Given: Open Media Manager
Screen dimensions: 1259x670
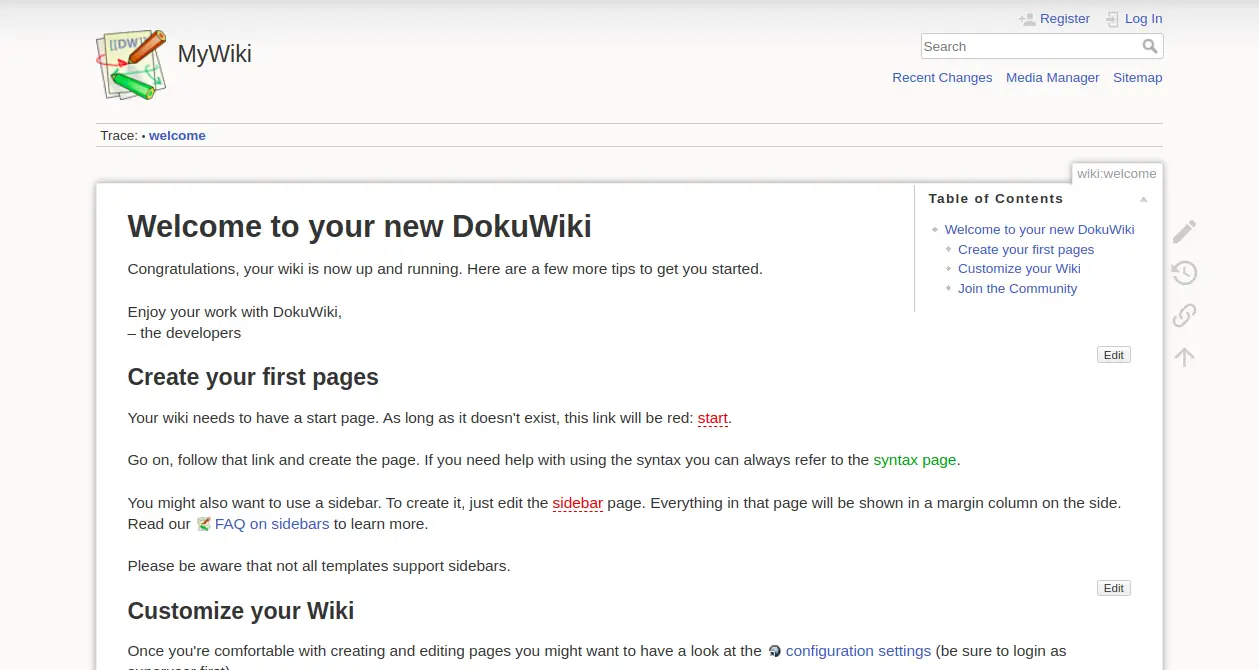Looking at the screenshot, I should [1052, 78].
